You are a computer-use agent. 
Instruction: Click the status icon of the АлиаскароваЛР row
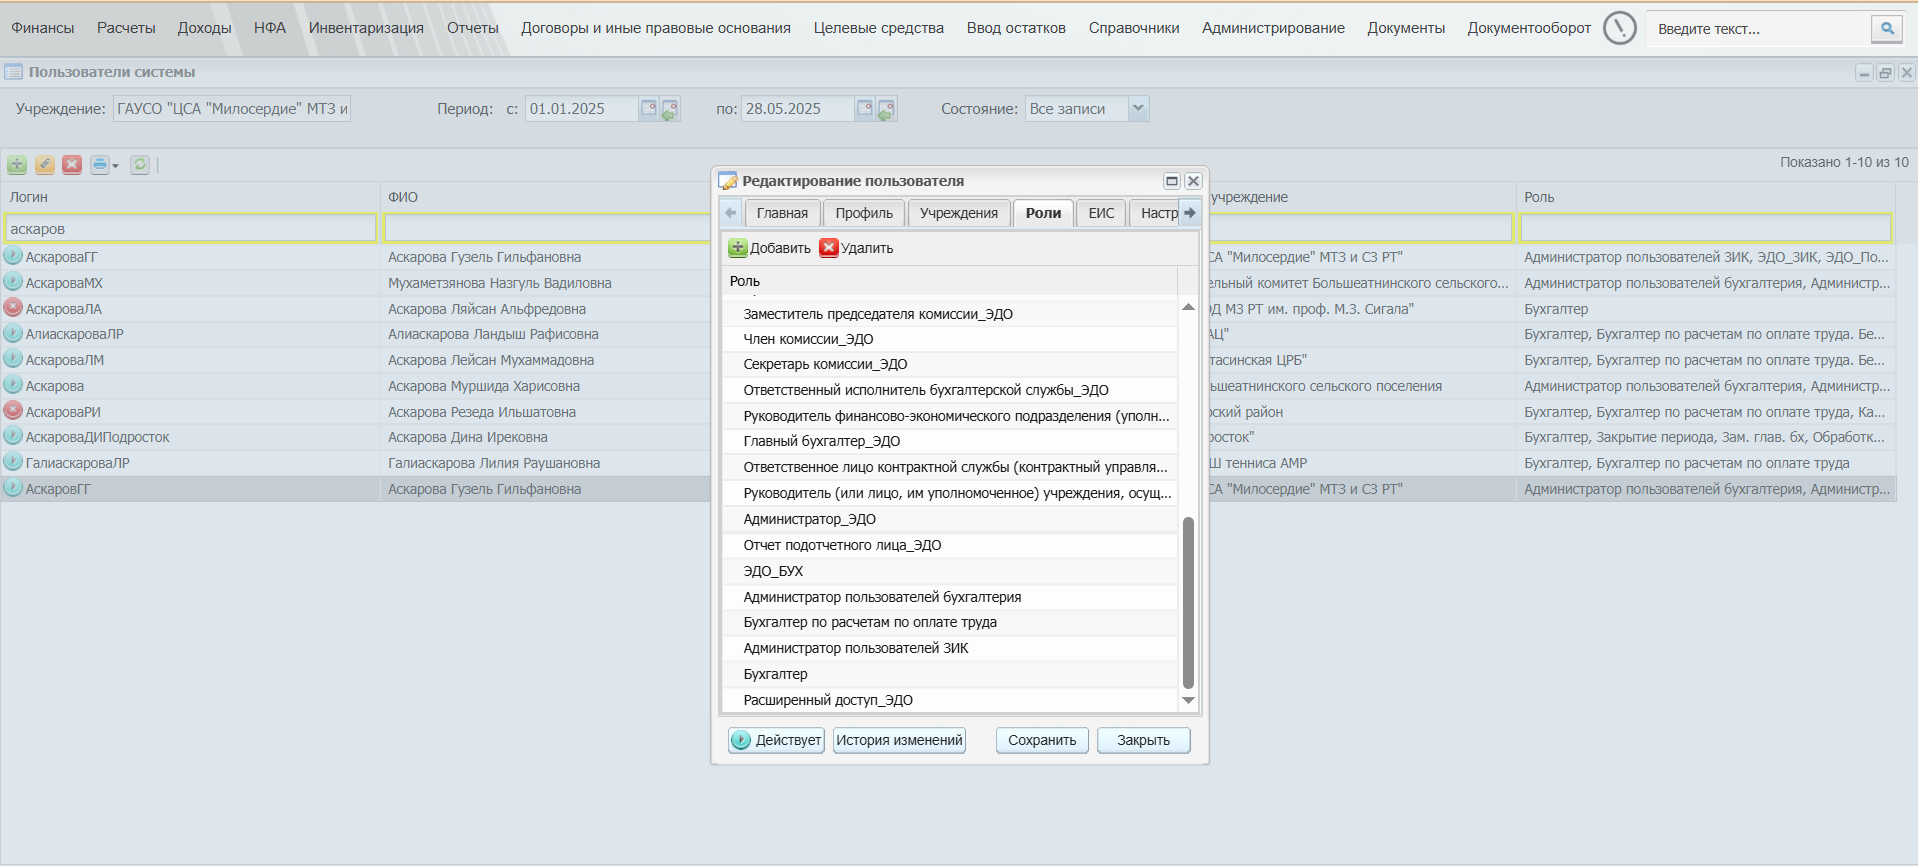click(13, 334)
